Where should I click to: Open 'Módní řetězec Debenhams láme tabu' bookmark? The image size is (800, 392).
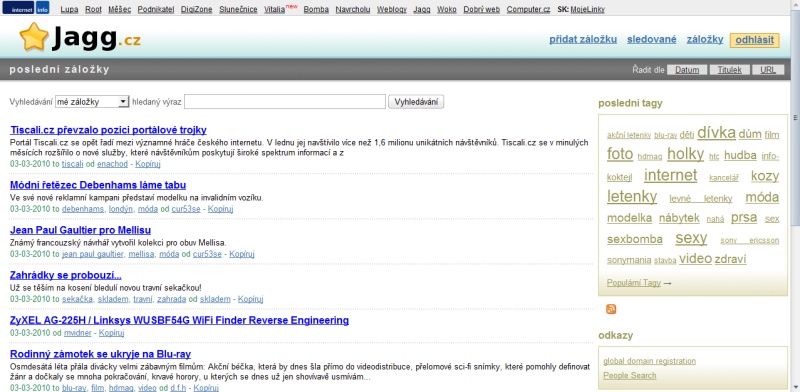98,185
